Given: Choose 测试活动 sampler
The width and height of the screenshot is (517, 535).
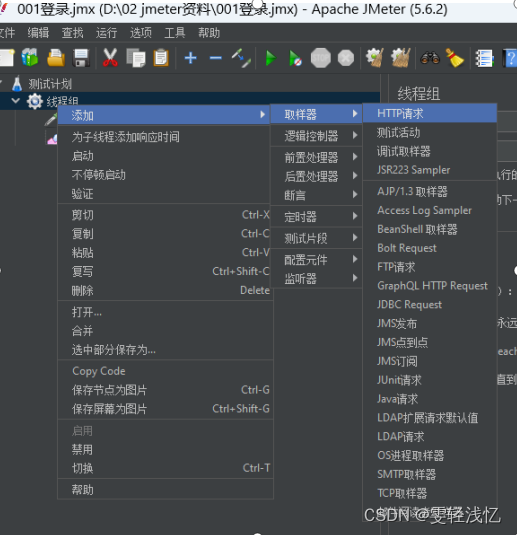Looking at the screenshot, I should click(430, 132).
